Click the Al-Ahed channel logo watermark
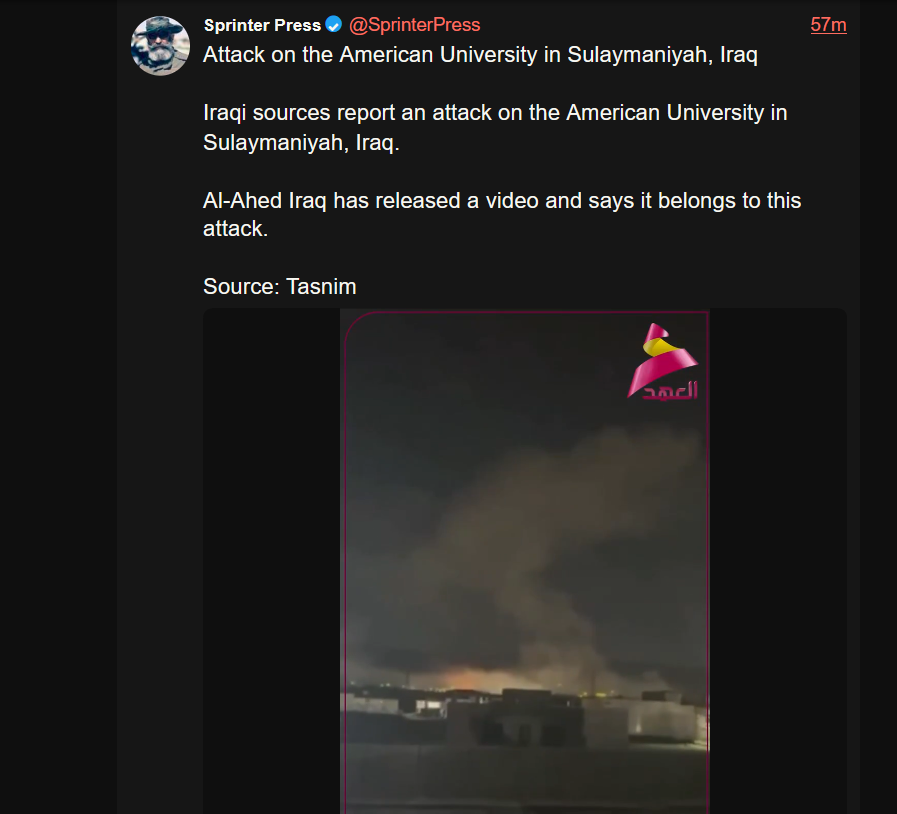Image resolution: width=897 pixels, height=814 pixels. pyautogui.click(x=663, y=362)
